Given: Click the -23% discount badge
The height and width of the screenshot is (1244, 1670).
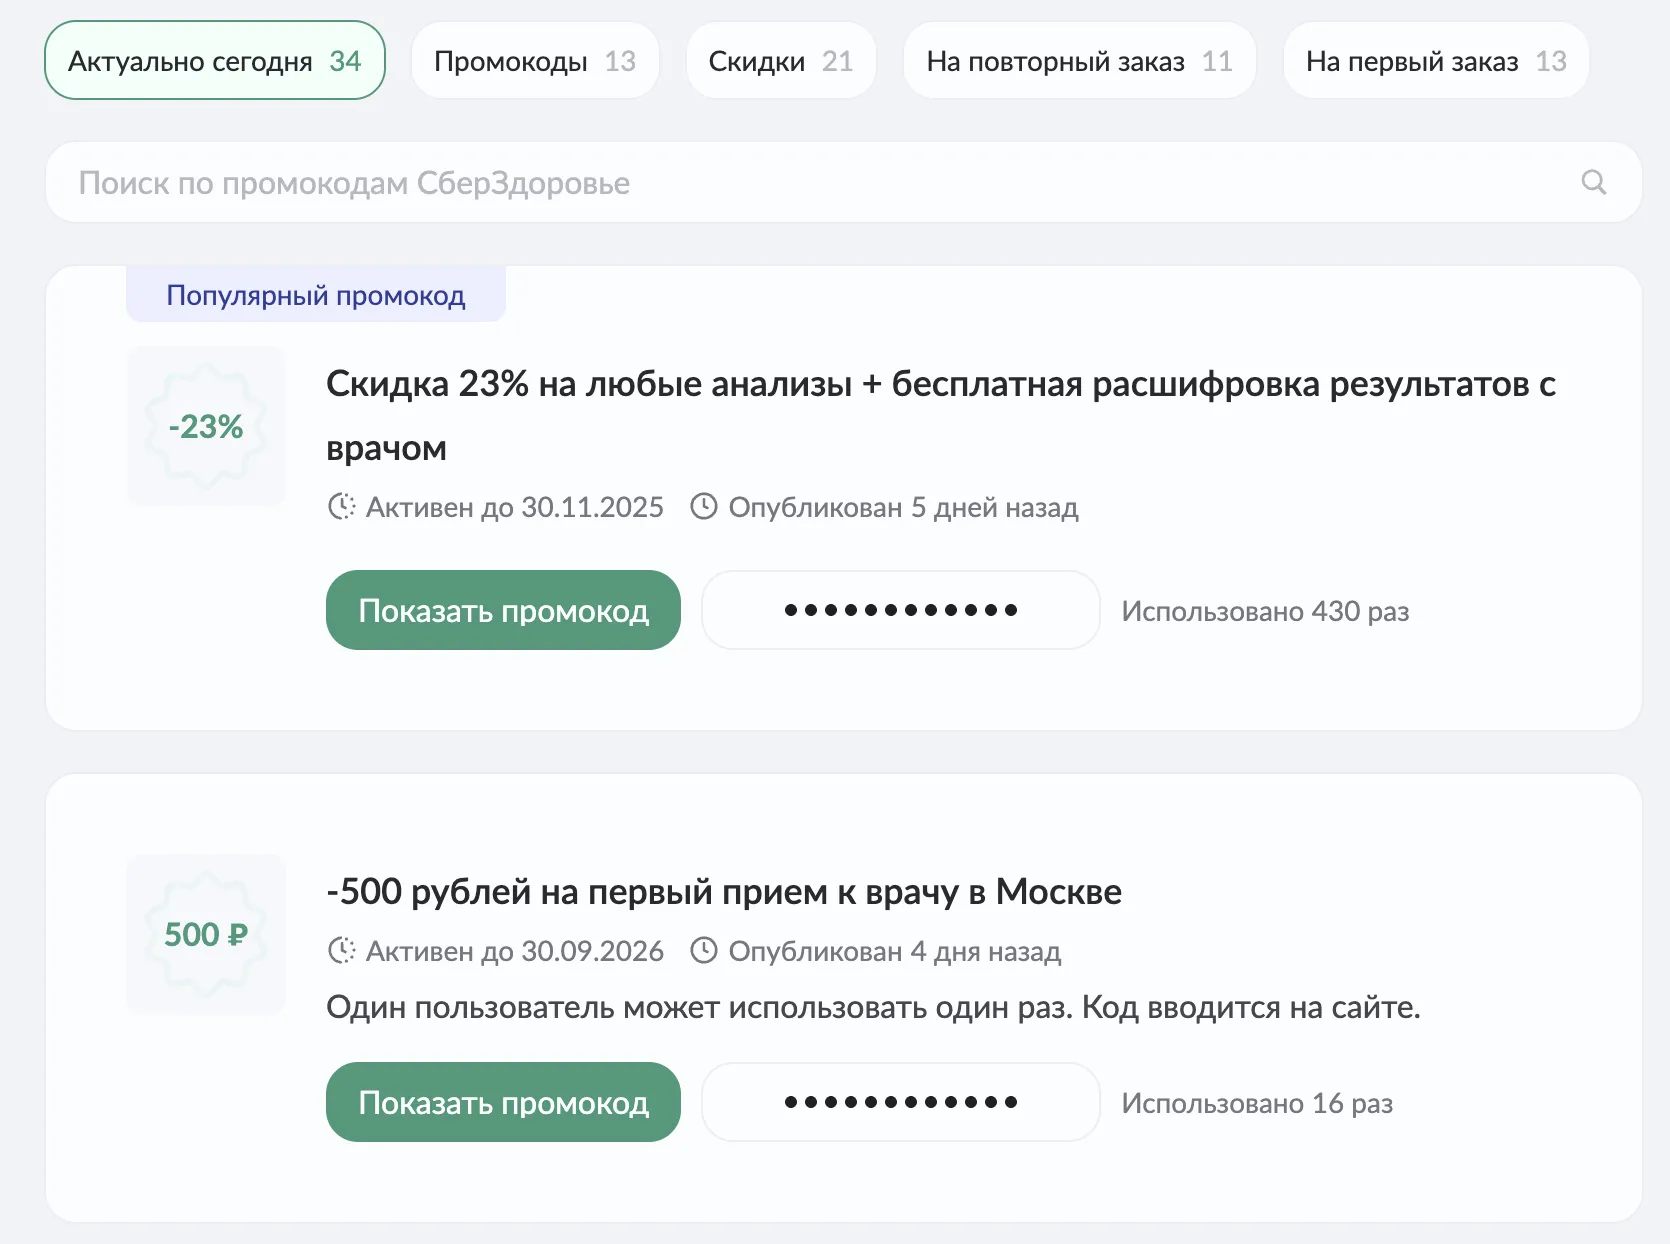Looking at the screenshot, I should pos(206,427).
